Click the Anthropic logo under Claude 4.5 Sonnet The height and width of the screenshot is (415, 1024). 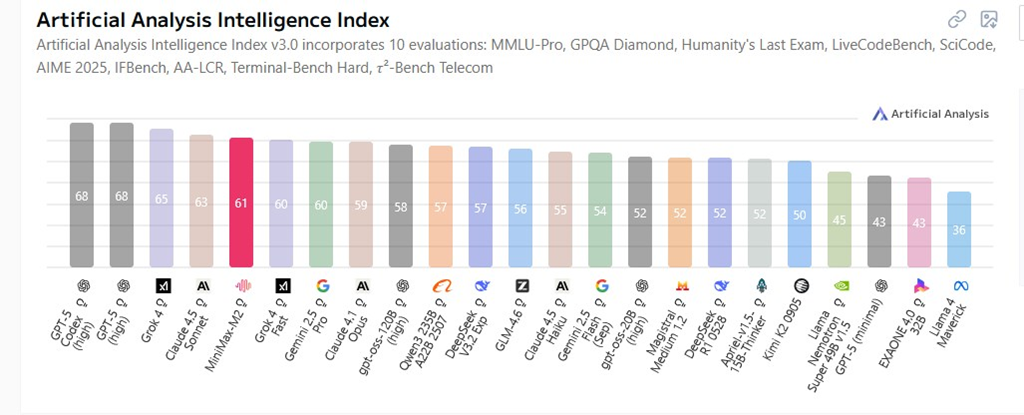[x=202, y=286]
